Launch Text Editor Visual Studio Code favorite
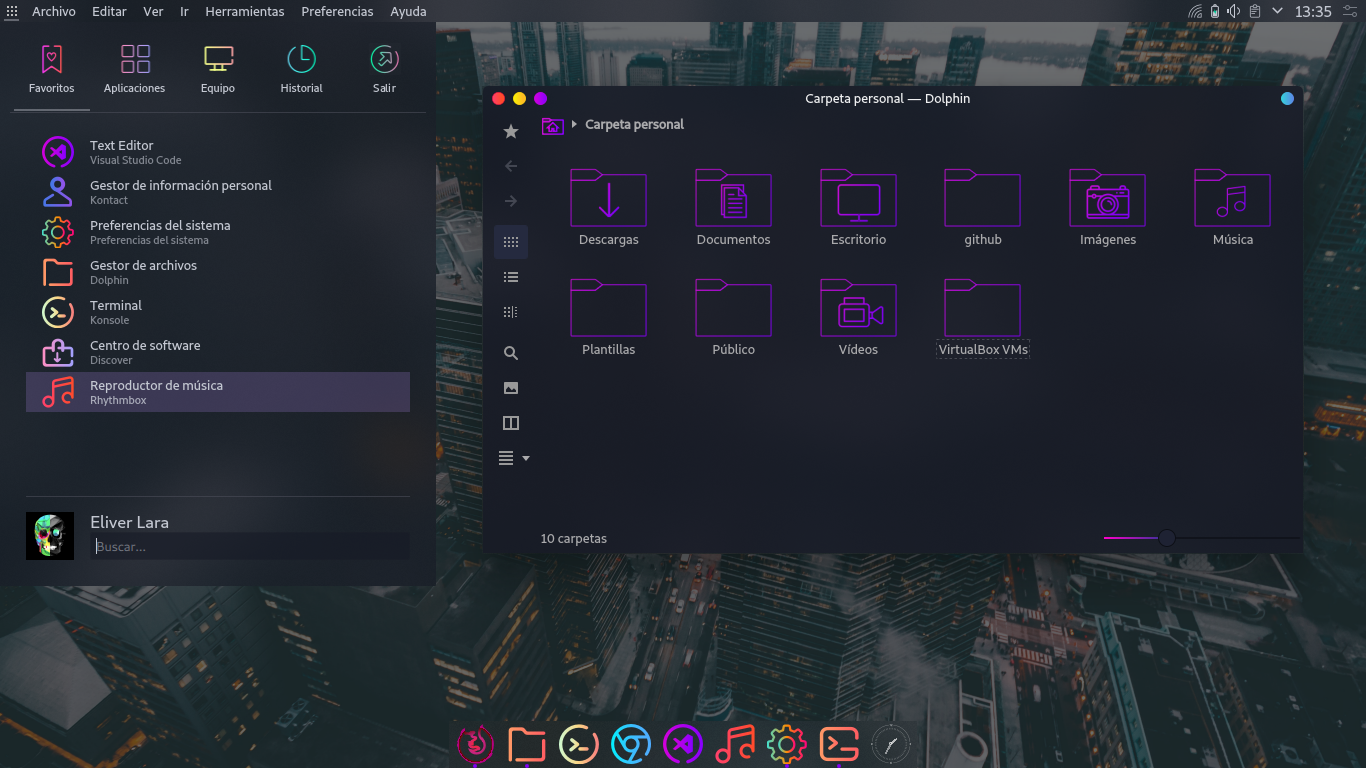 pos(218,152)
